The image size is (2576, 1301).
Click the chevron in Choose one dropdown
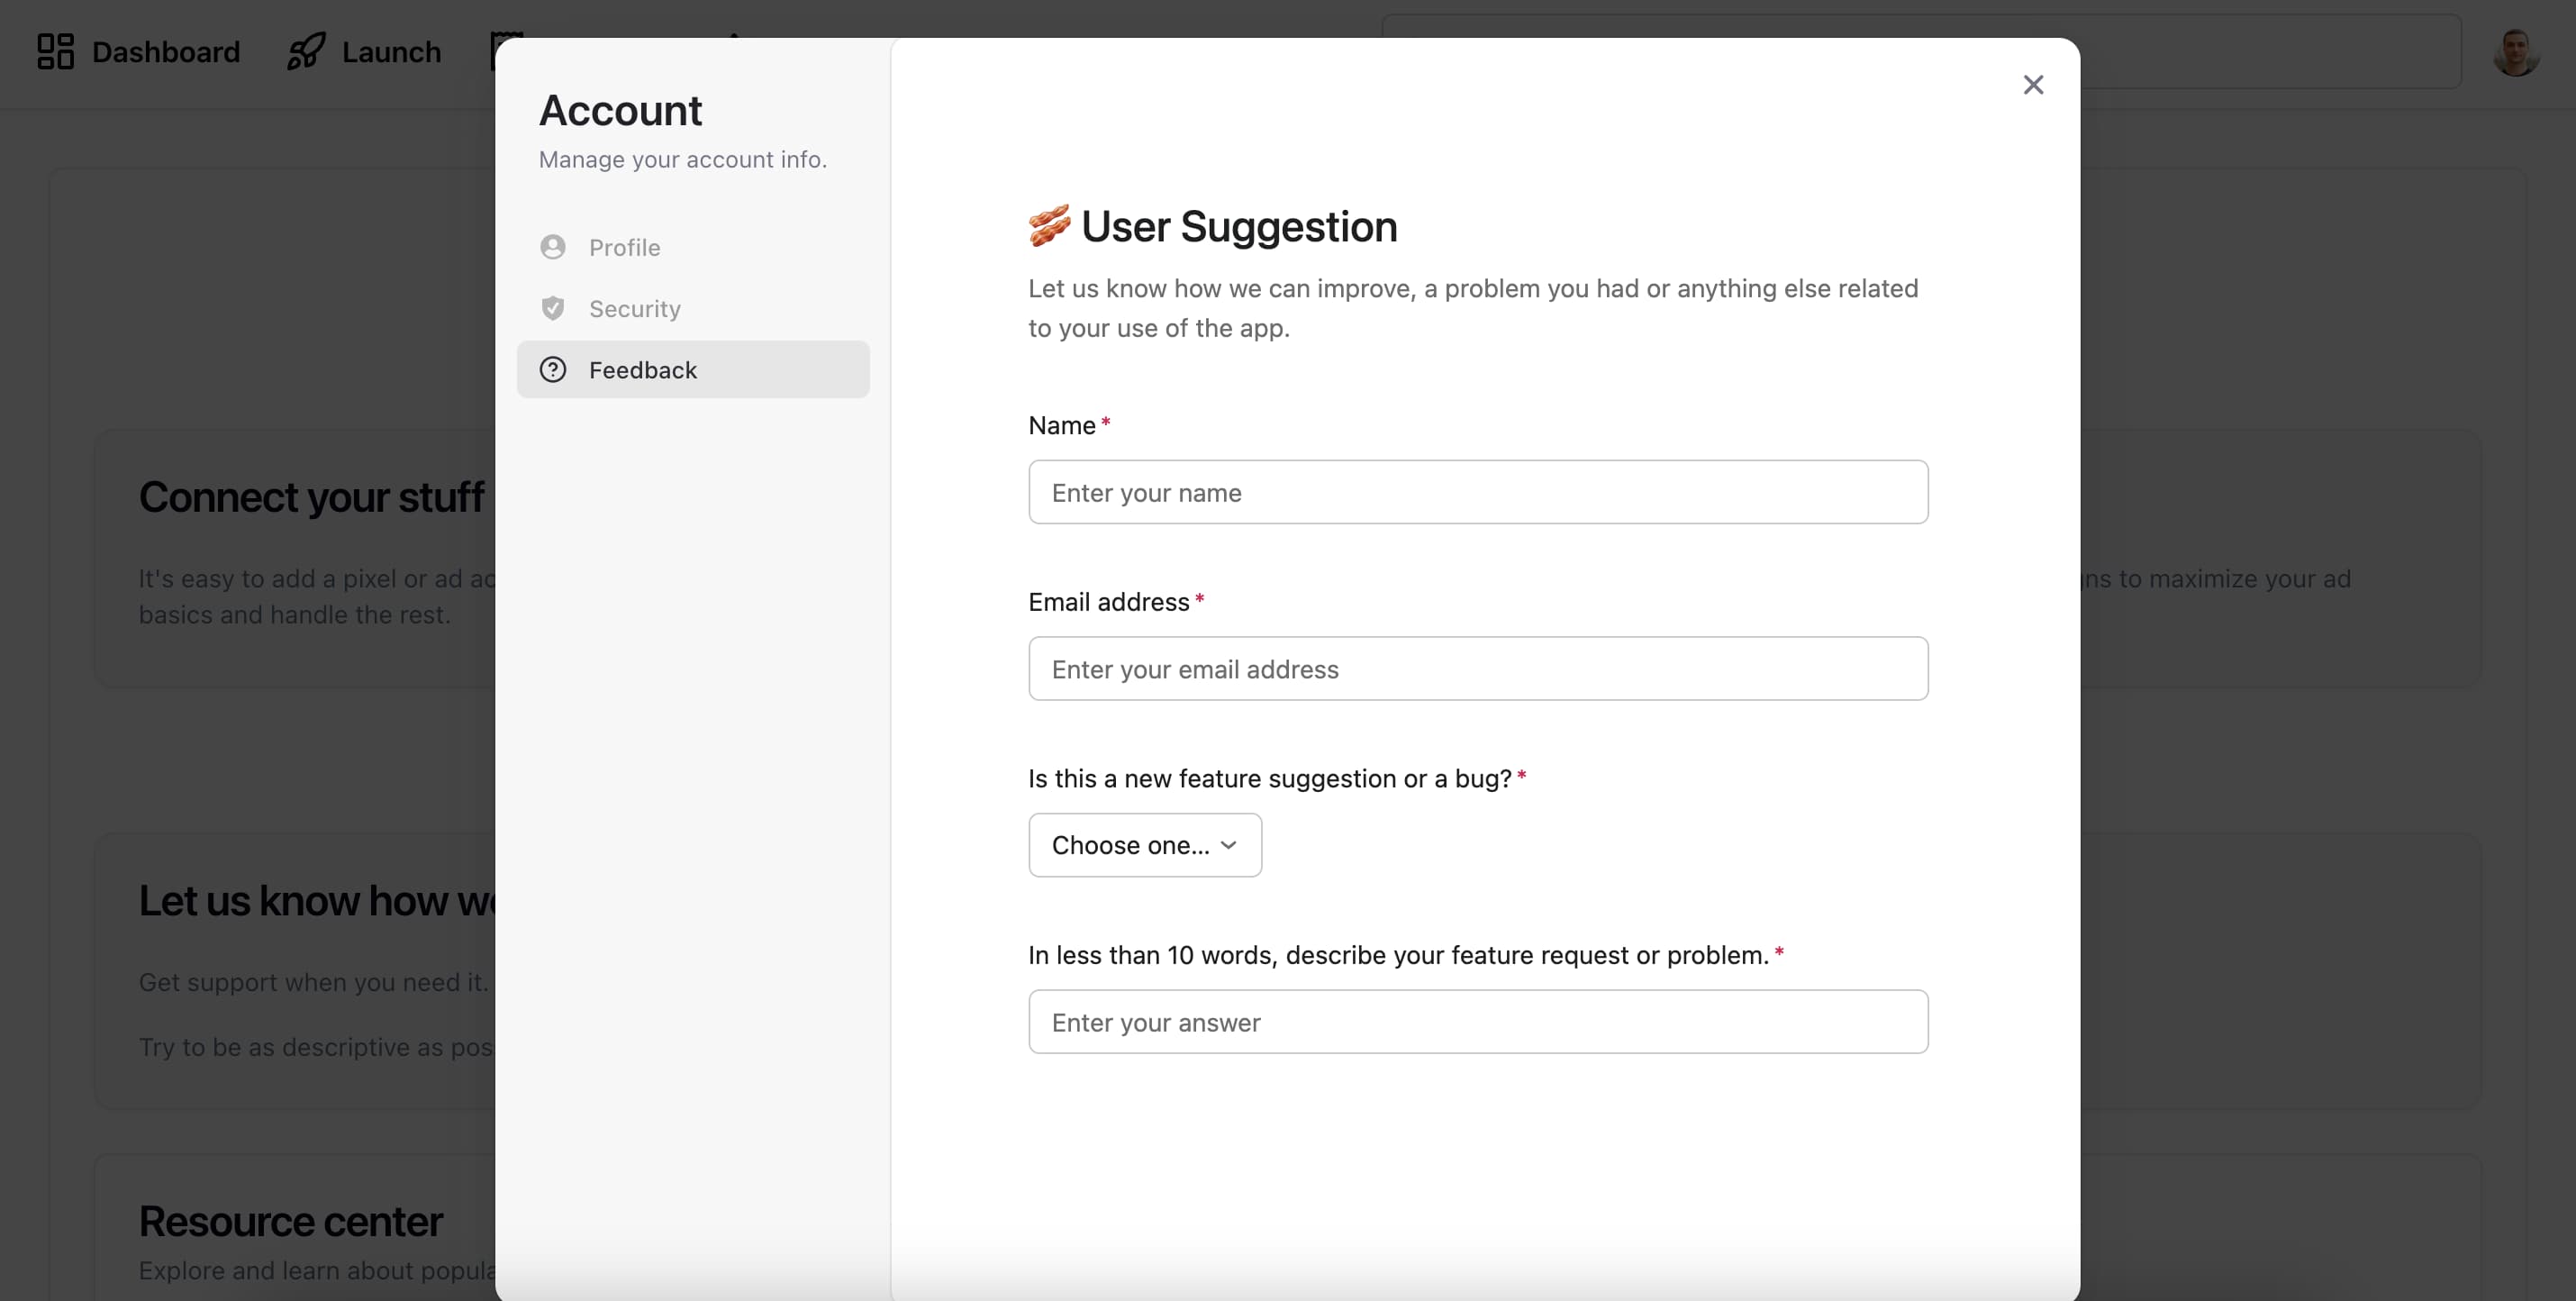(x=1229, y=845)
